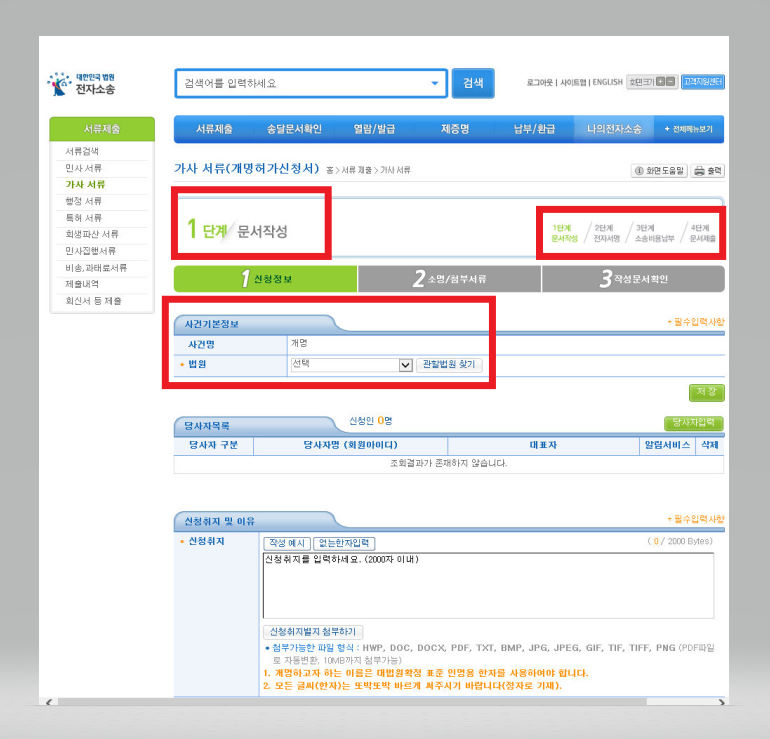Click 없는한자입력 button
Viewport: 770px width, 739px height.
[344, 543]
